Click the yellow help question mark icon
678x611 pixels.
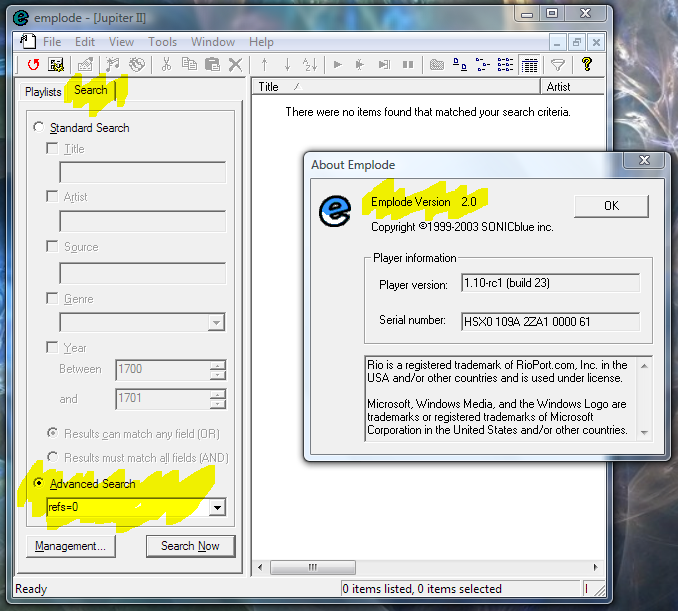point(587,65)
